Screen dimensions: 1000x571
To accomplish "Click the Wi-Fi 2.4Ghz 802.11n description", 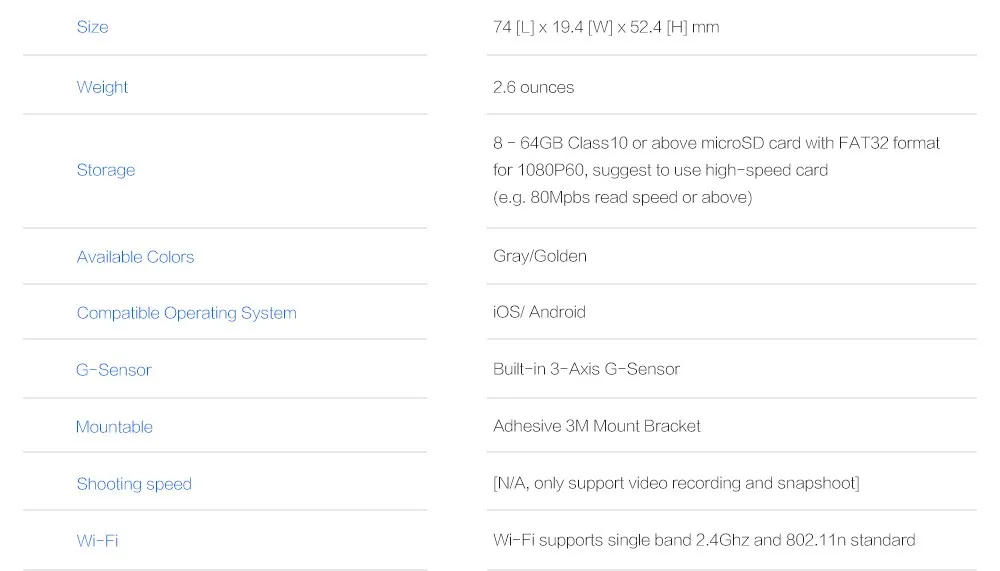I will click(704, 540).
